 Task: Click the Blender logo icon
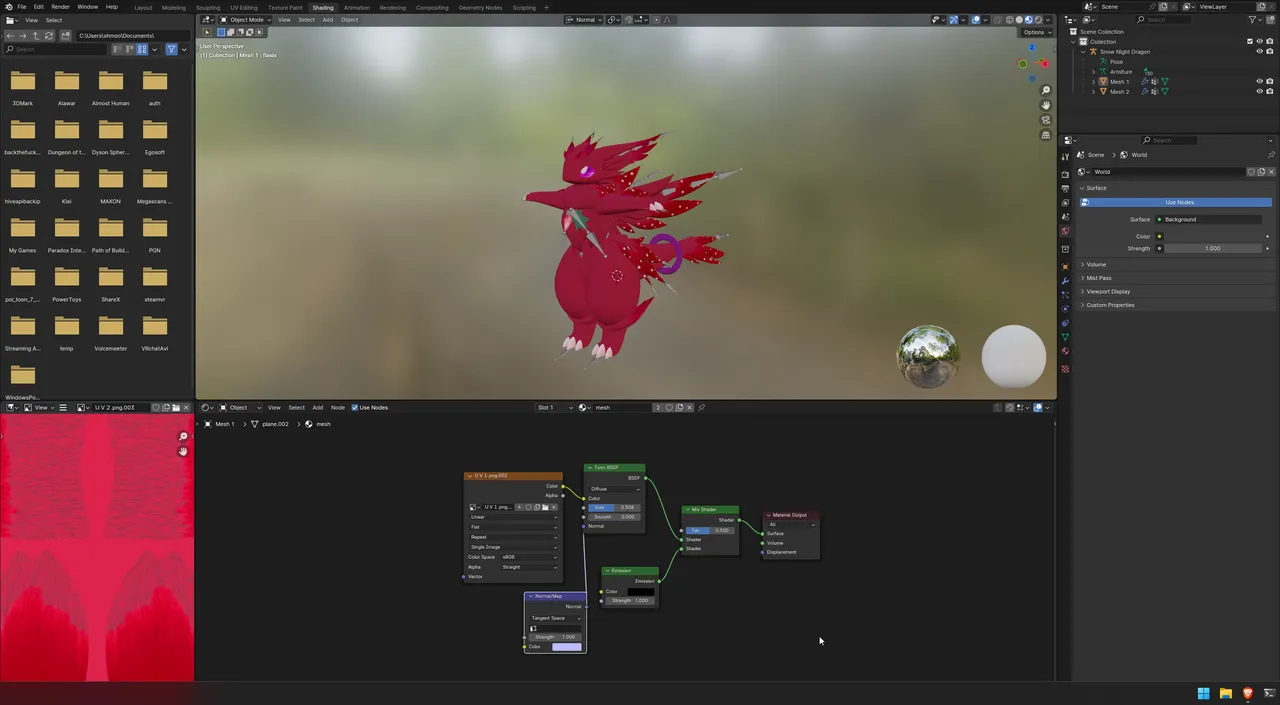pos(7,7)
